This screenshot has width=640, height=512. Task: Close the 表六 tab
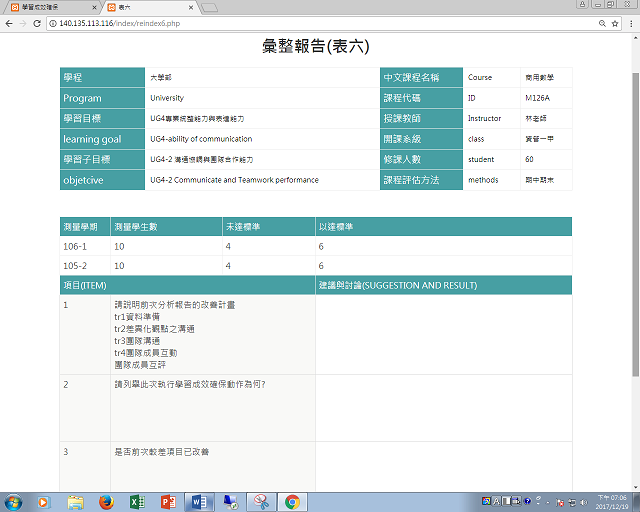pyautogui.click(x=191, y=7)
